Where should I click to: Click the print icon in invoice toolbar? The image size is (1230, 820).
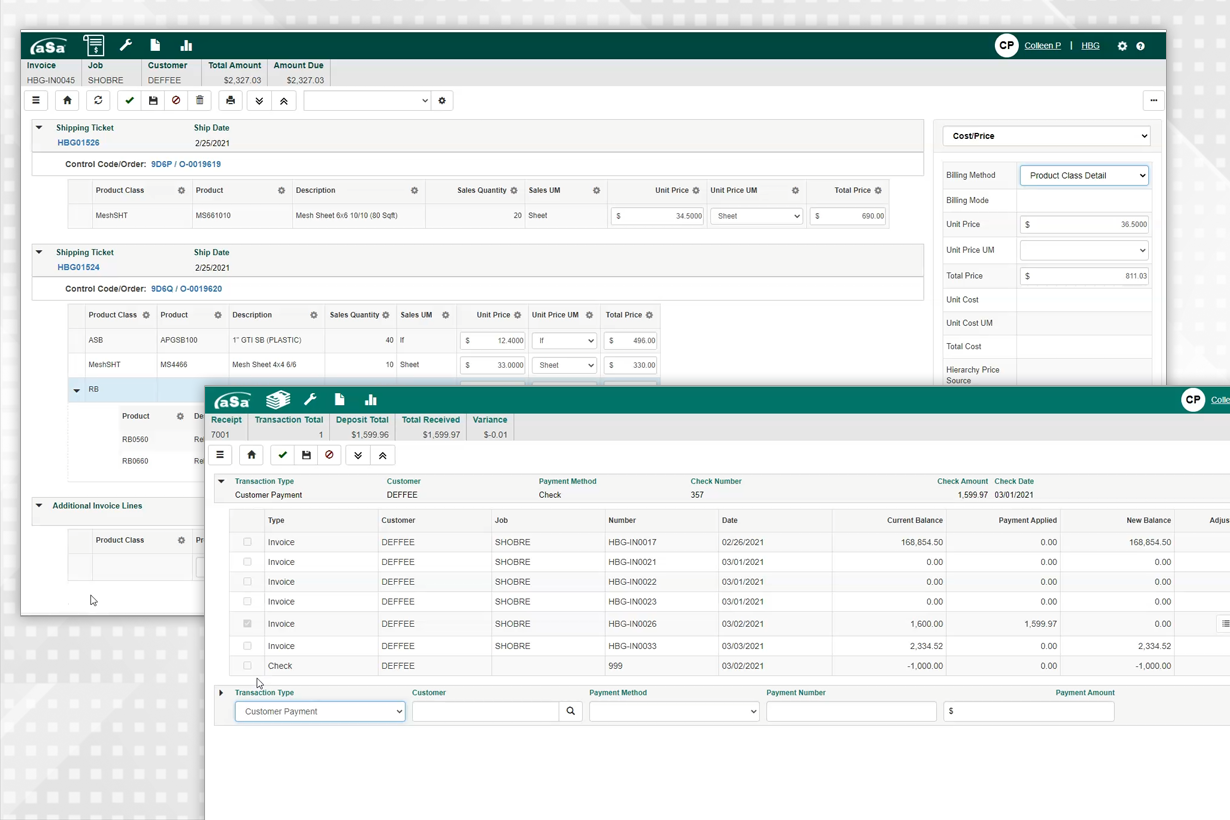tap(230, 101)
